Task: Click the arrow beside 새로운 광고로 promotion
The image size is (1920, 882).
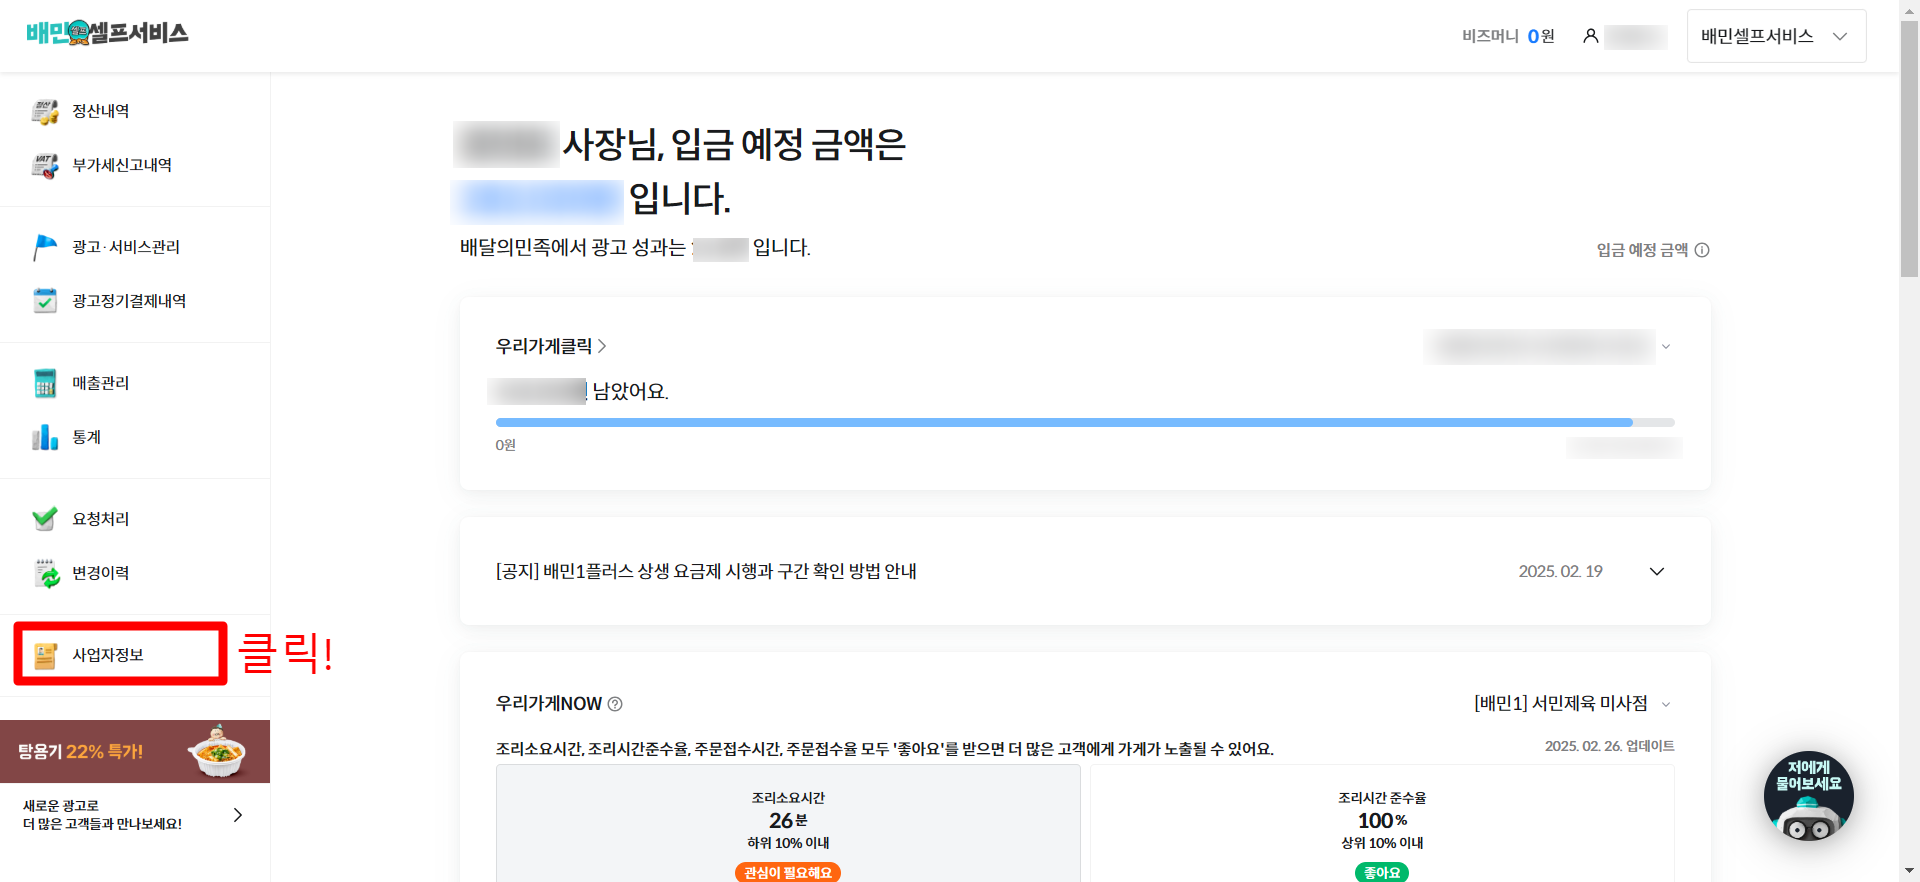Action: coord(238,815)
